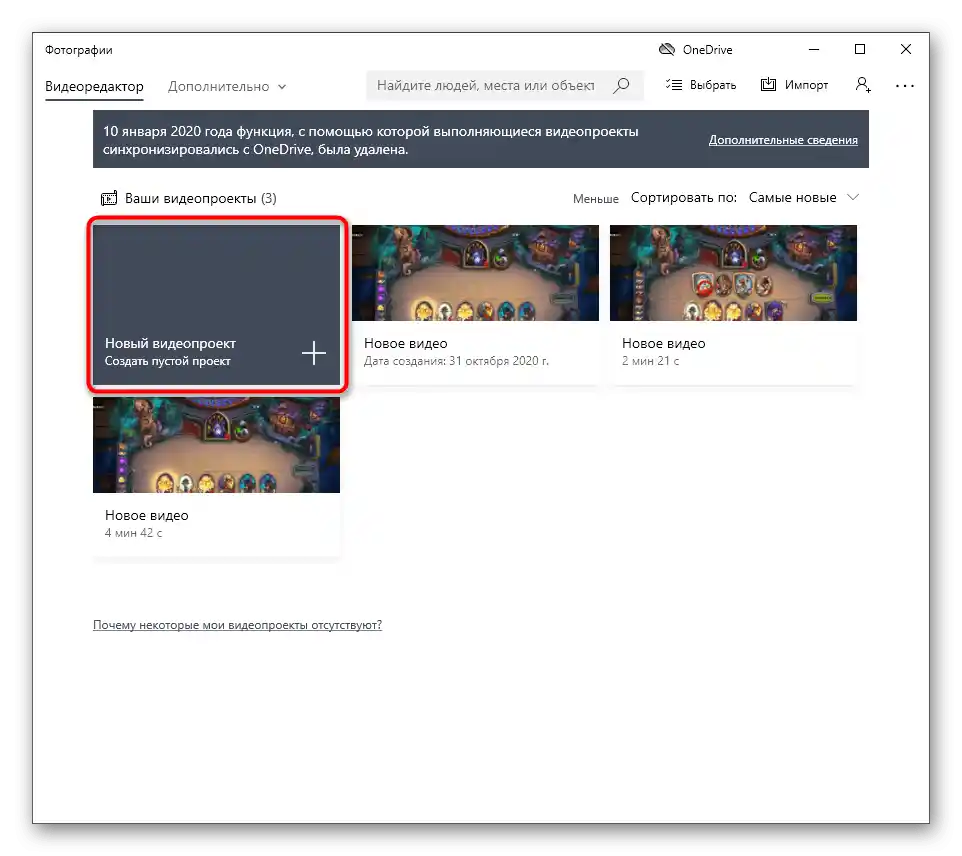The height and width of the screenshot is (856, 962).
Task: Click the Выбрать selection button
Action: point(701,85)
